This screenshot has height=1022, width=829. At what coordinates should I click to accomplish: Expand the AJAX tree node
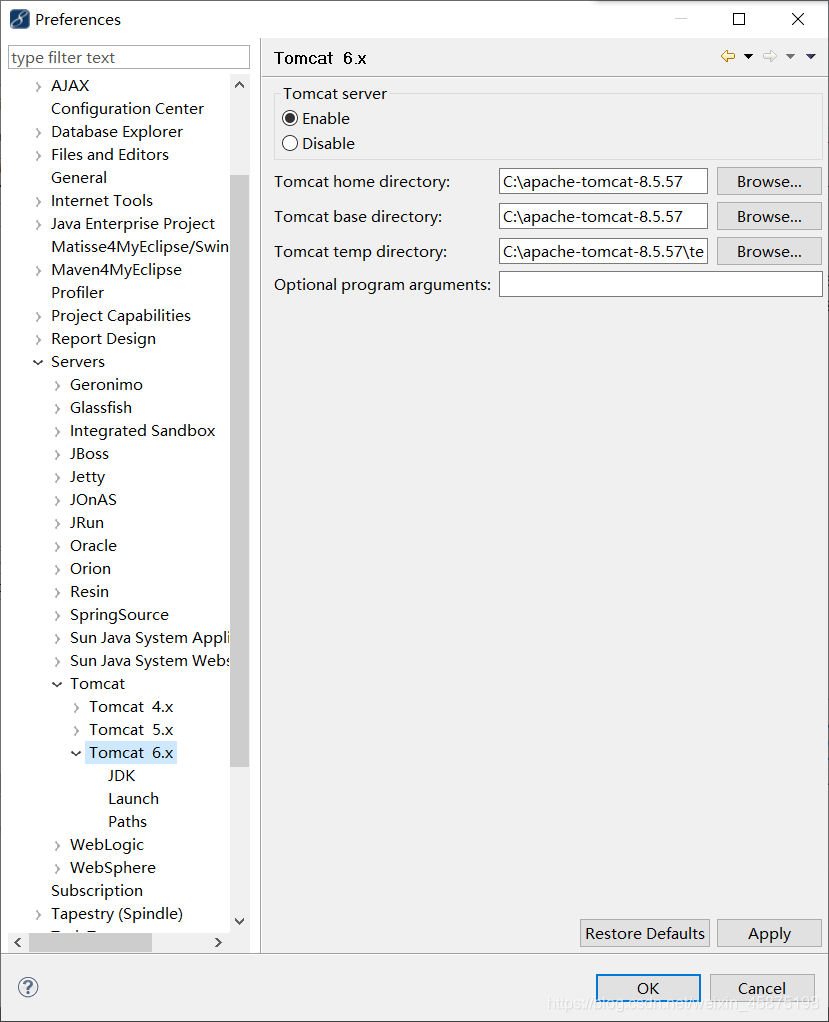point(38,86)
